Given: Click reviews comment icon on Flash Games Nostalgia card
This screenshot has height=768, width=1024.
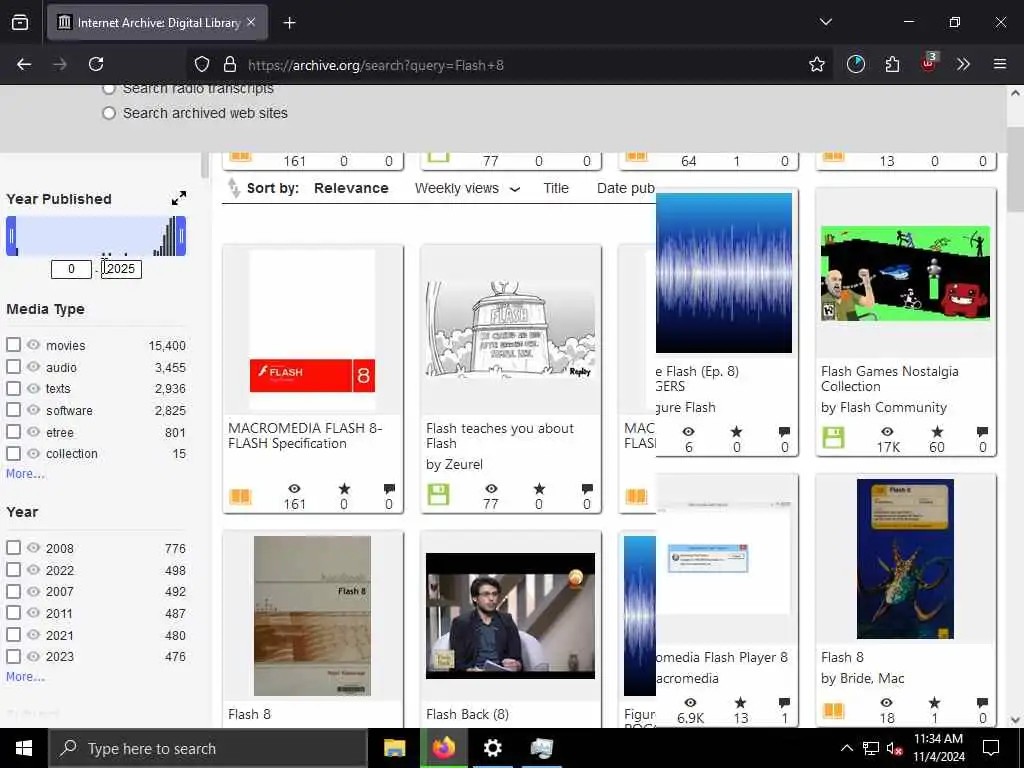Looking at the screenshot, I should coord(982,432).
